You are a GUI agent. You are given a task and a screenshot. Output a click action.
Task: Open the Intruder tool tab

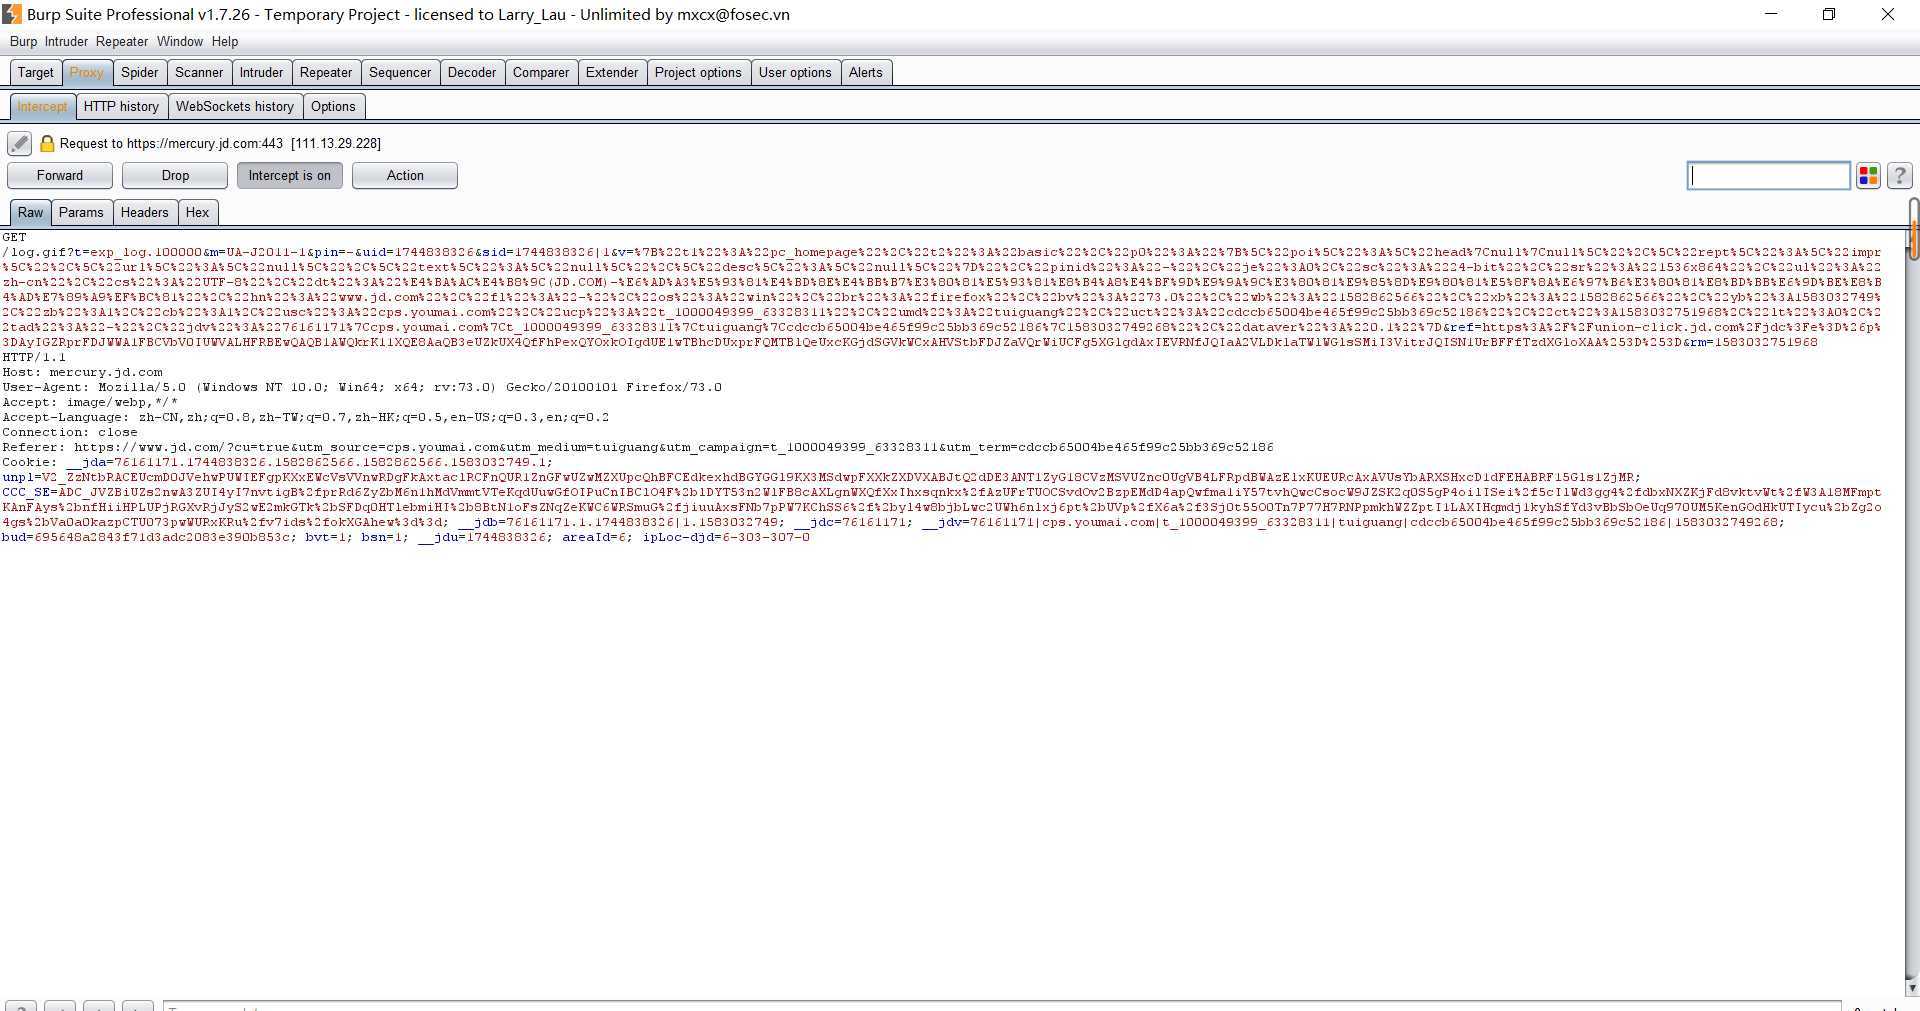(x=261, y=73)
